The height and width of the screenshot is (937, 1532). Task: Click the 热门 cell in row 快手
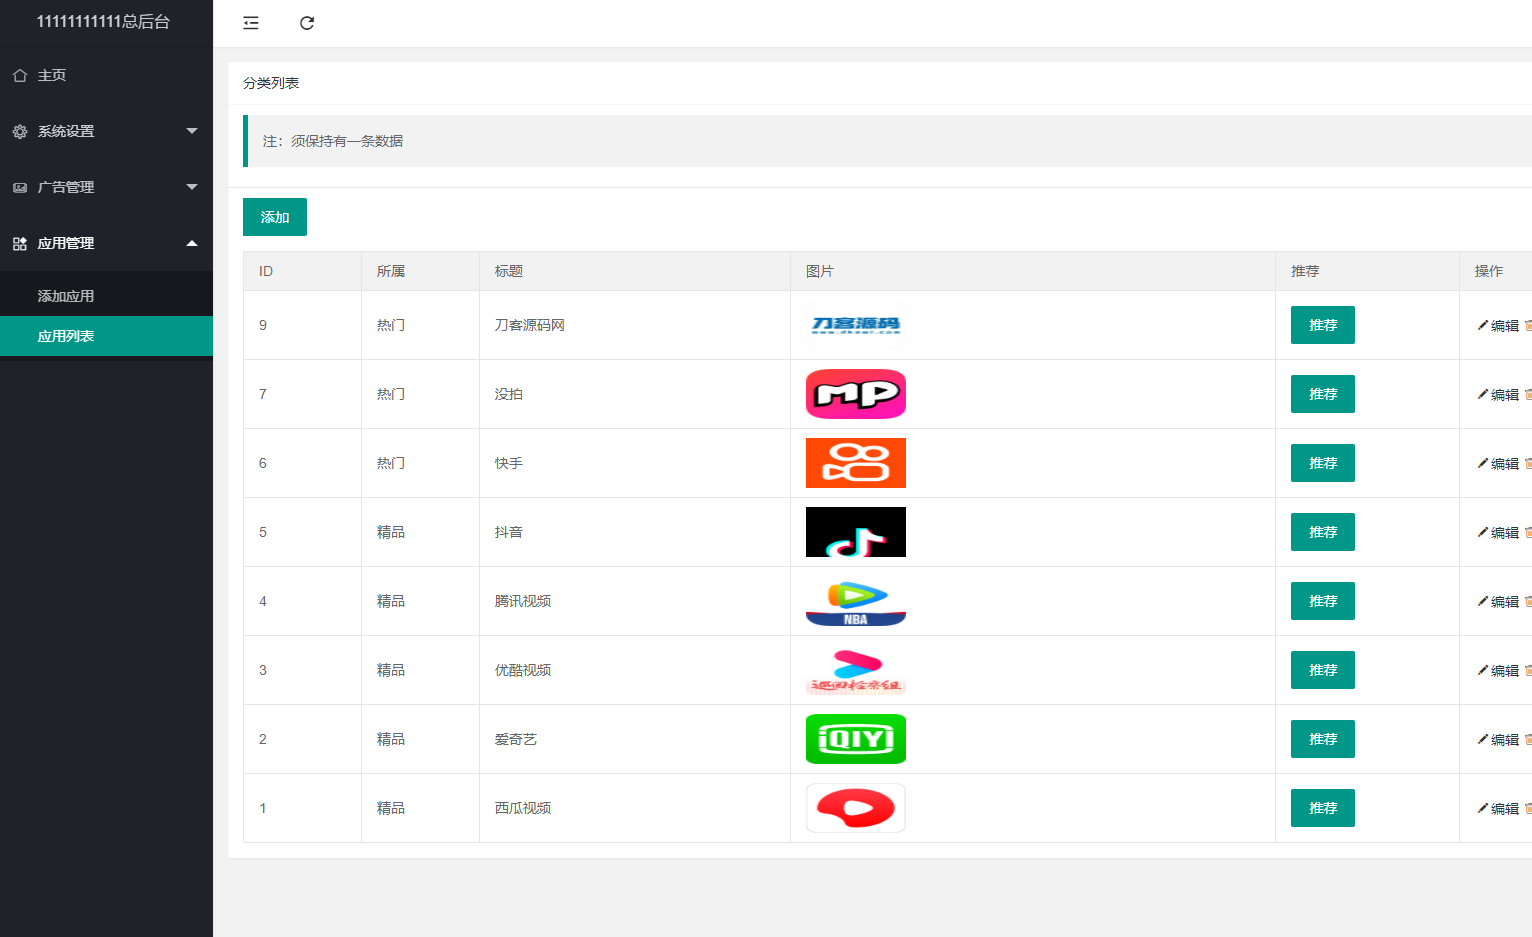point(391,463)
